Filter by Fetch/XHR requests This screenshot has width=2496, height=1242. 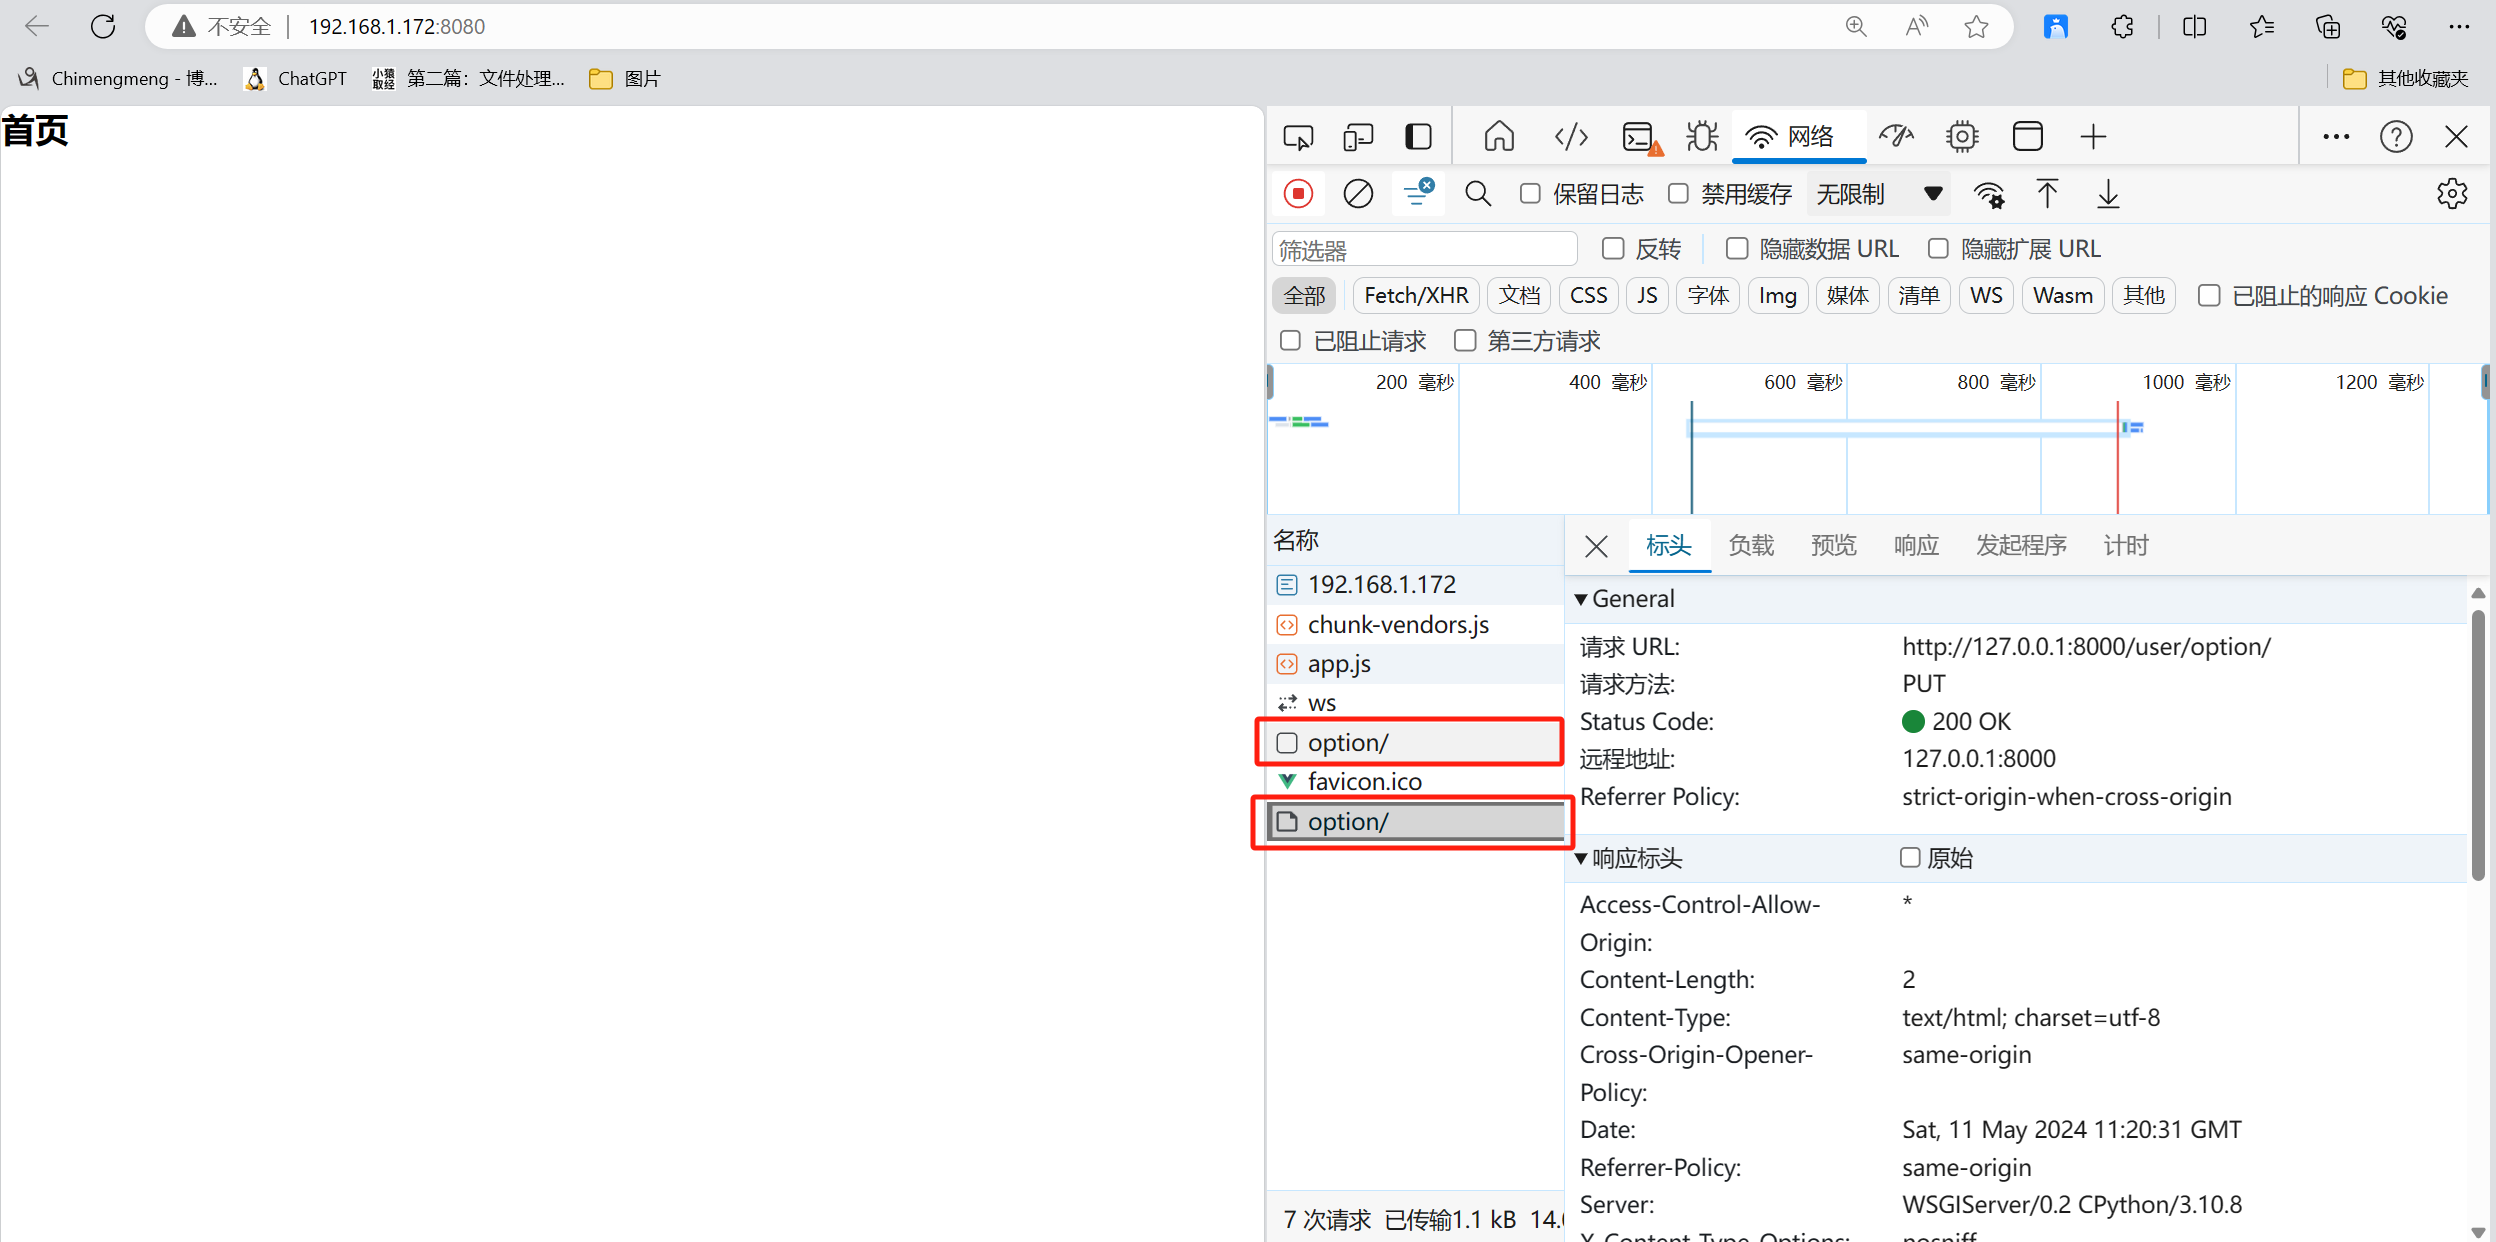coord(1415,295)
